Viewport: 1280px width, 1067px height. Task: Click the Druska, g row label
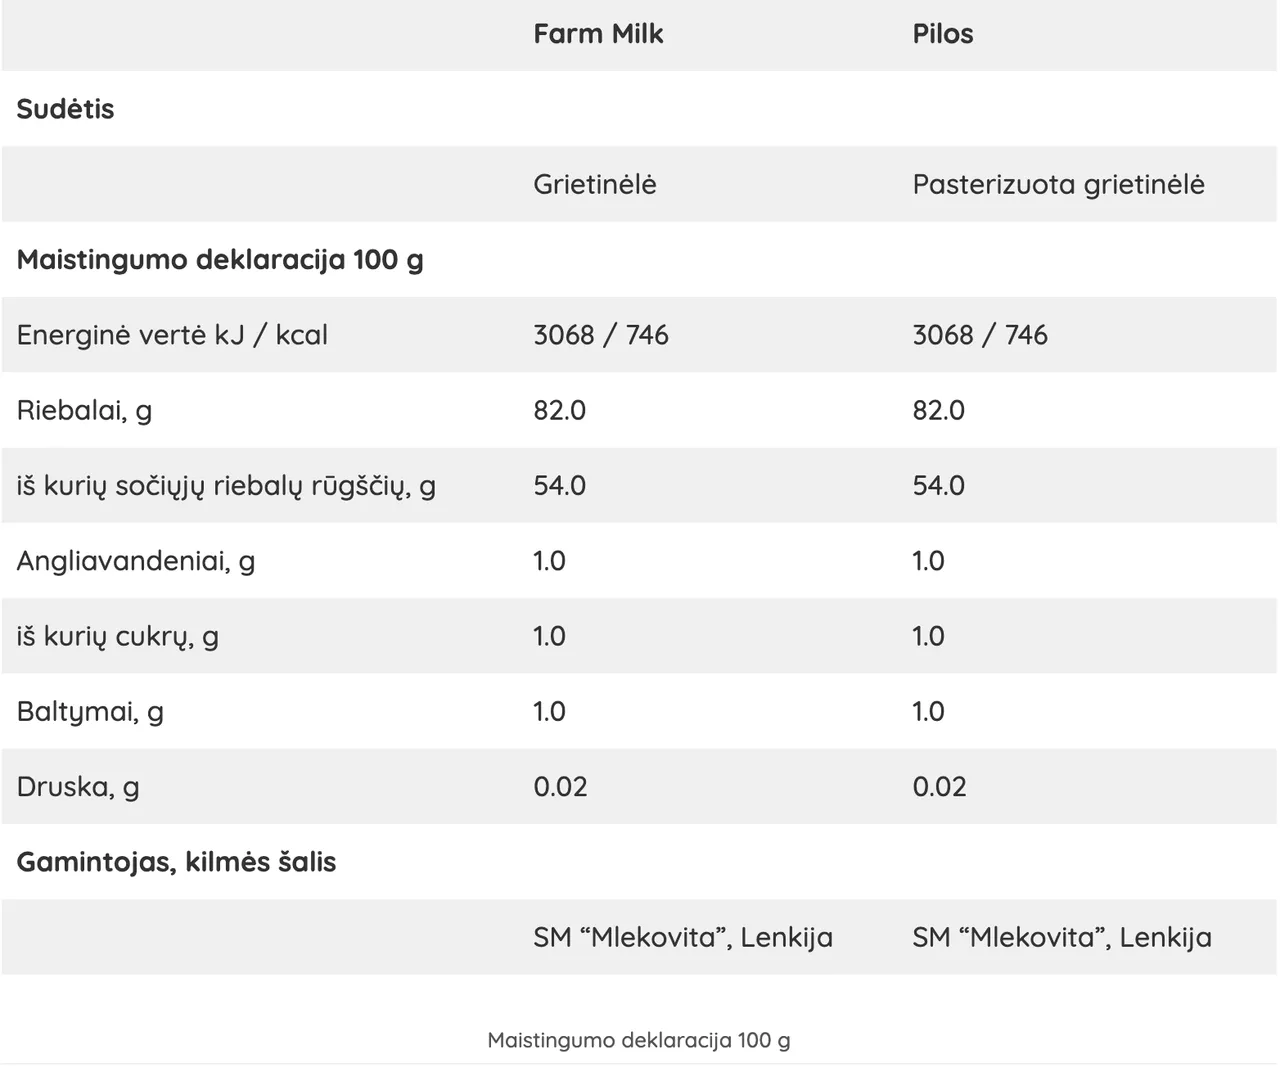point(78,787)
